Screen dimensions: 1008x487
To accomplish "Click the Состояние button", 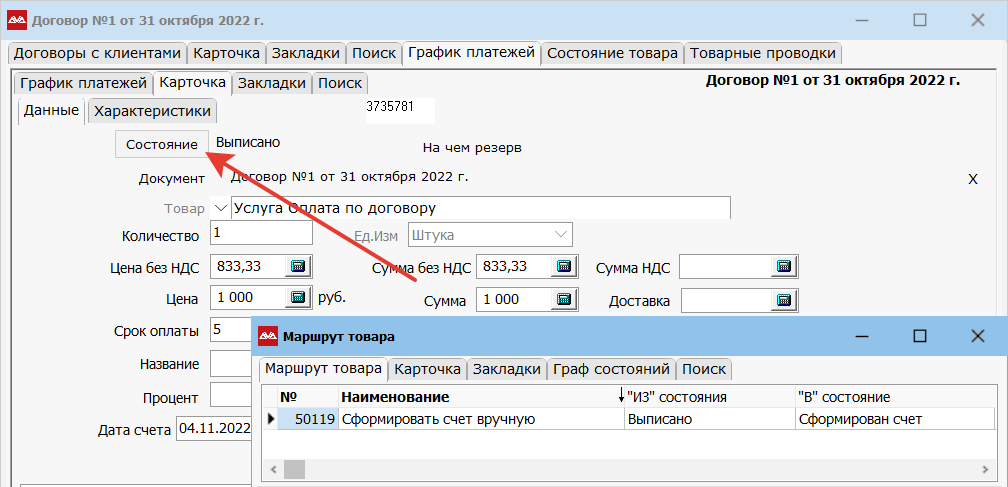I will point(162,145).
